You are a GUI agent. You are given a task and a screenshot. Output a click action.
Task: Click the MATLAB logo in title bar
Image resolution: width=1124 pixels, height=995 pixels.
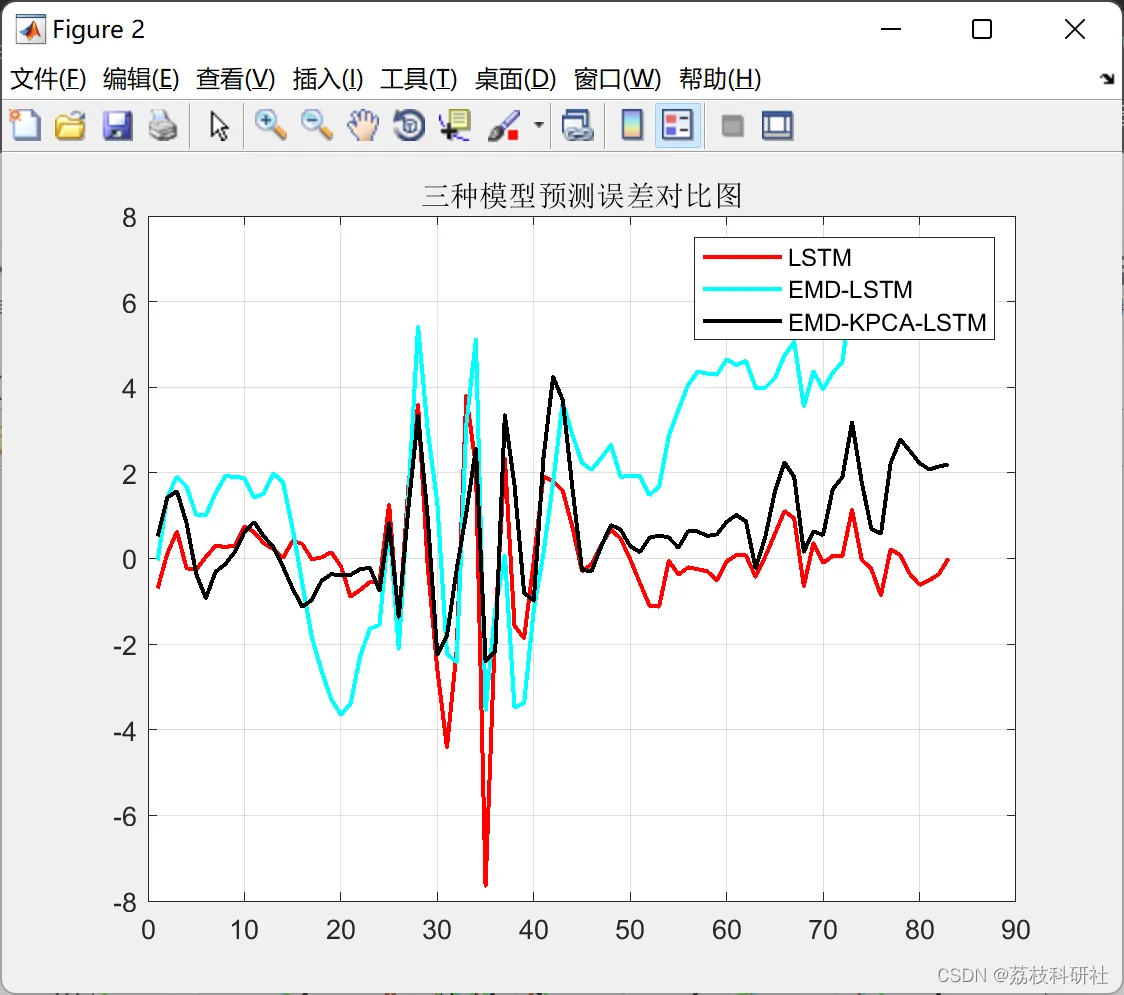31,29
